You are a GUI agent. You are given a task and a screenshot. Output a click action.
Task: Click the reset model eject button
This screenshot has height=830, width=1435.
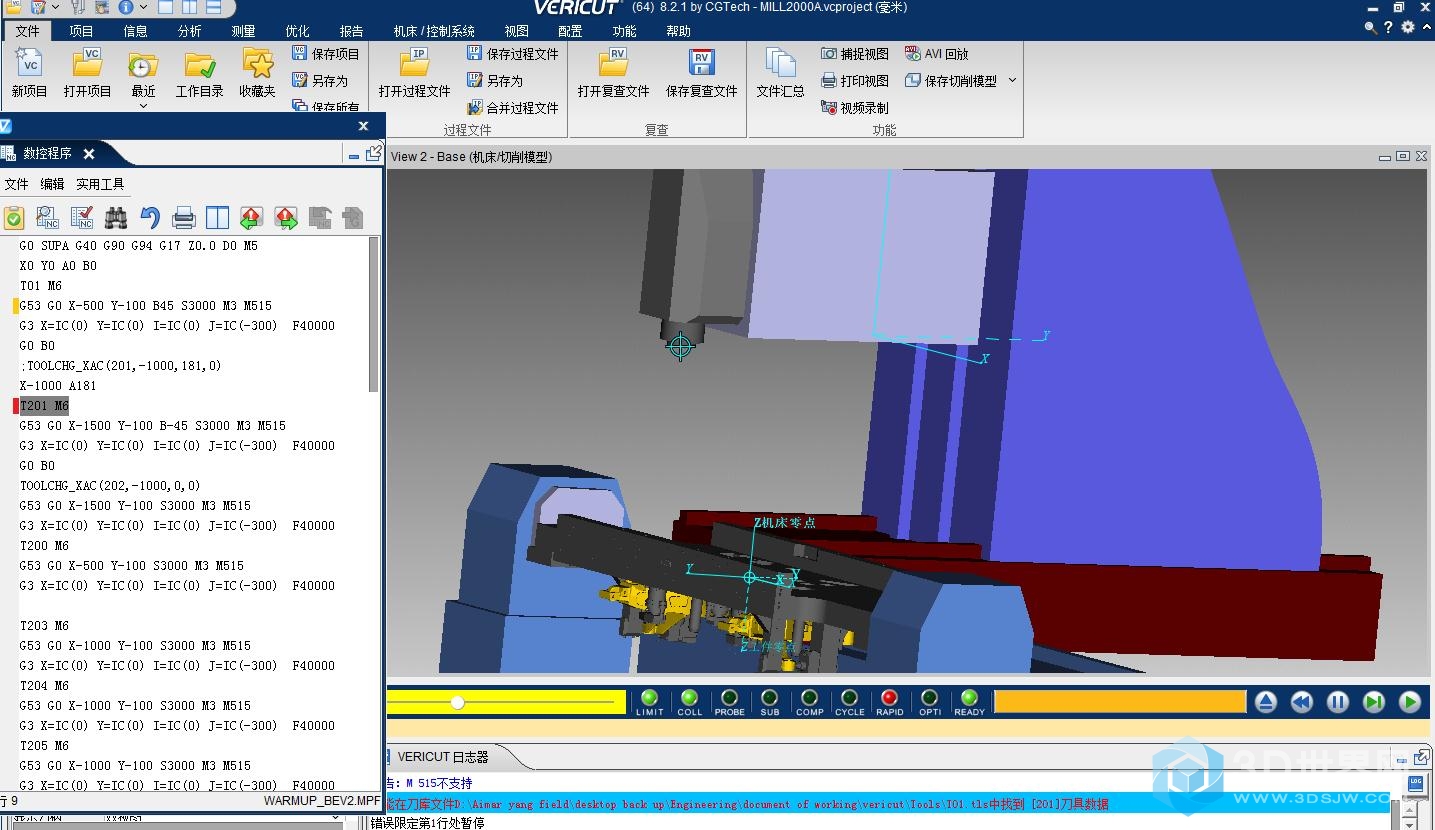[x=1265, y=702]
